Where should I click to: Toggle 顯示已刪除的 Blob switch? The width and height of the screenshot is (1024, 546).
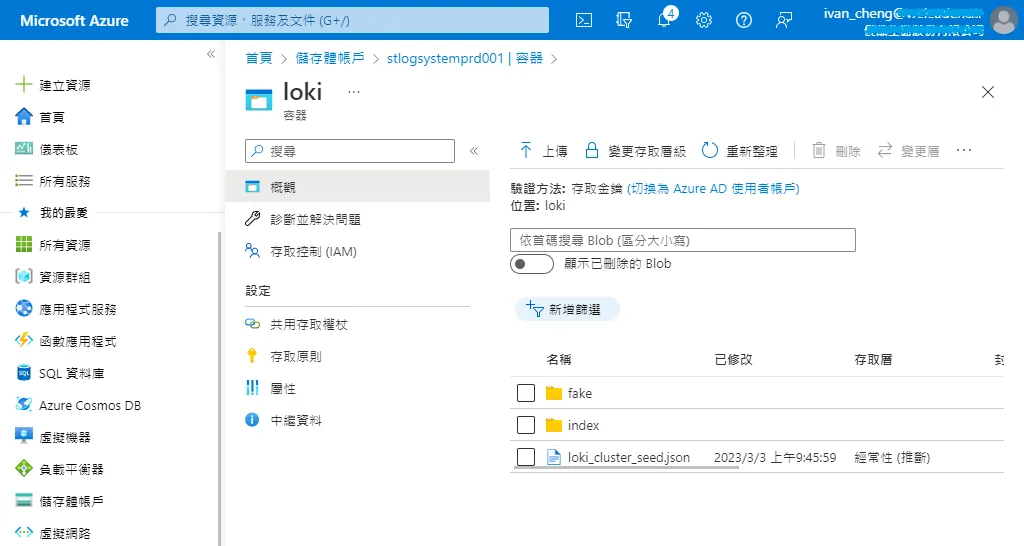[x=532, y=264]
